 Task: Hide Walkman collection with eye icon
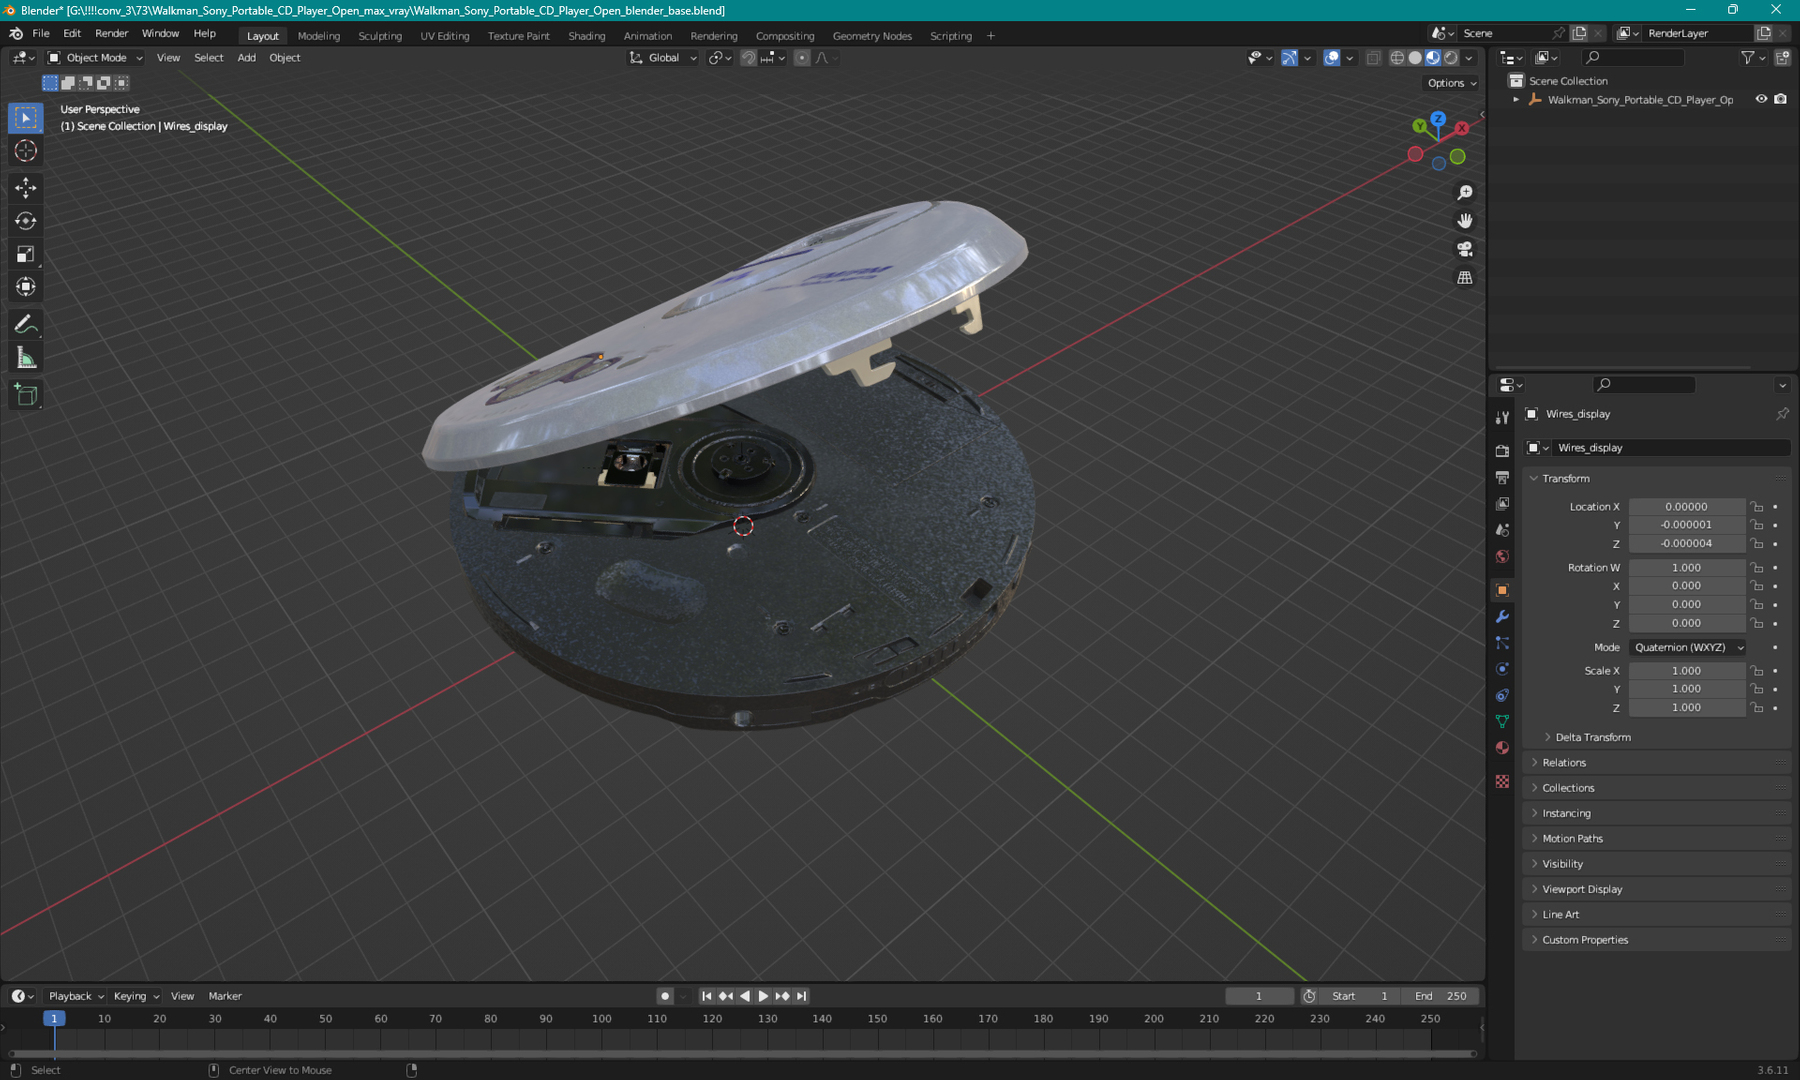1761,99
